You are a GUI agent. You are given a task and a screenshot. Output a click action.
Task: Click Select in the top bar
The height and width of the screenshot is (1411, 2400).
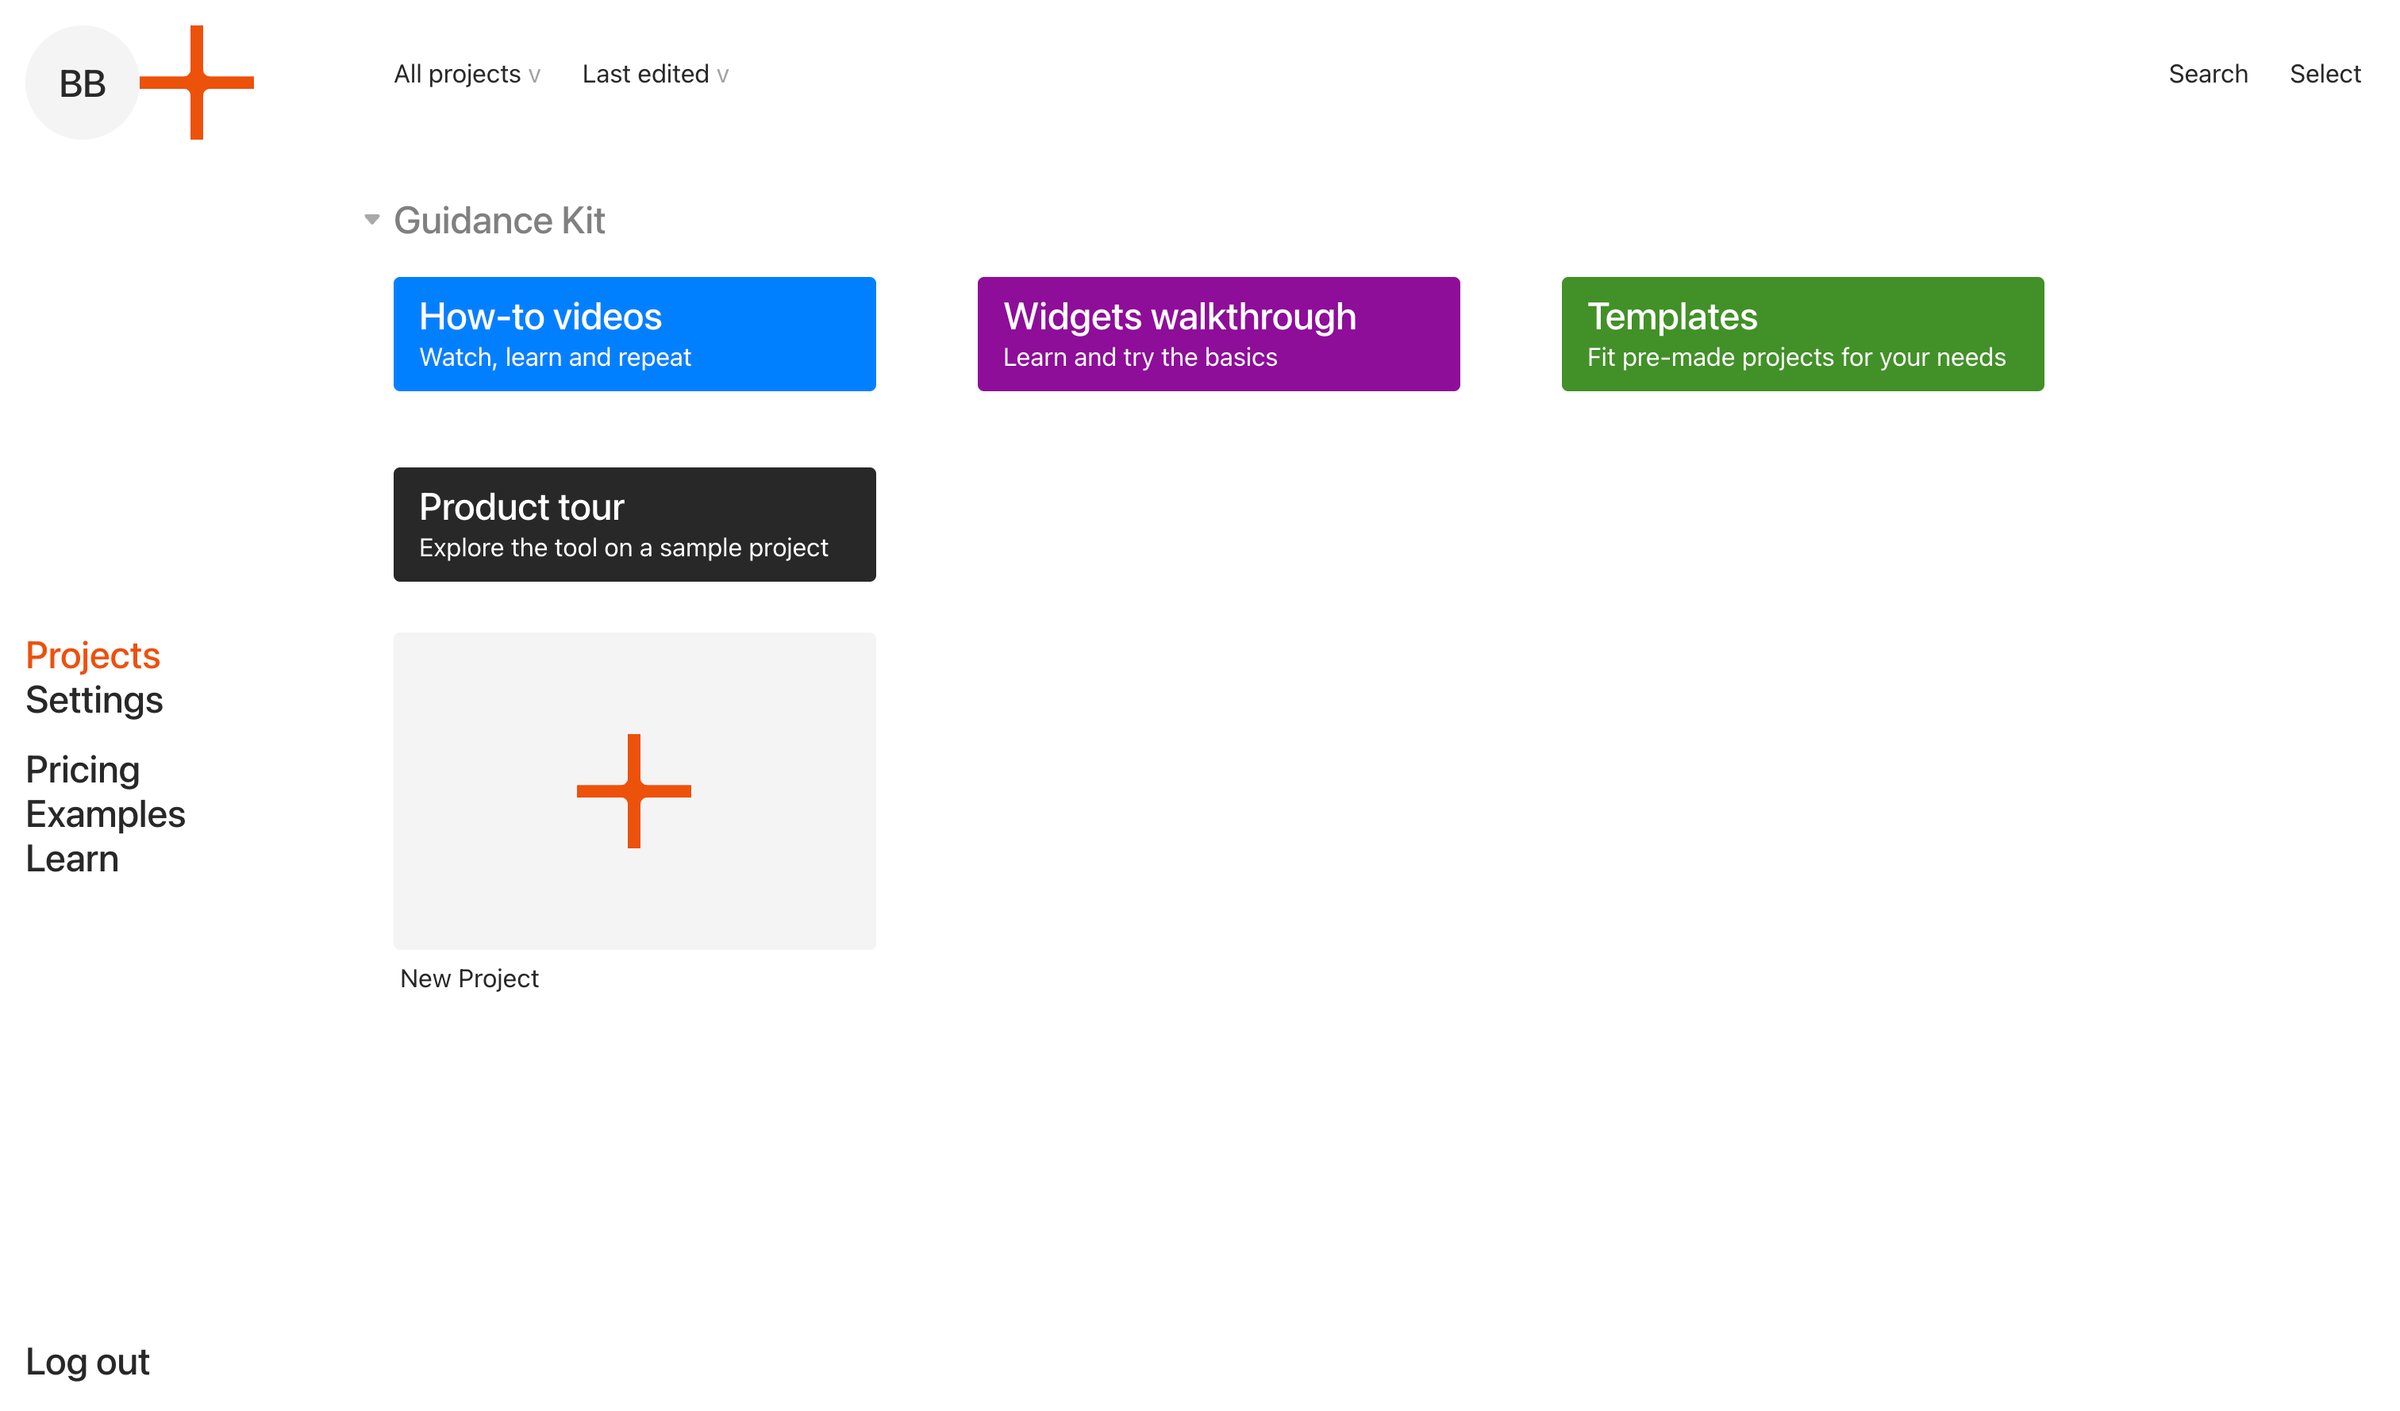pyautogui.click(x=2325, y=74)
